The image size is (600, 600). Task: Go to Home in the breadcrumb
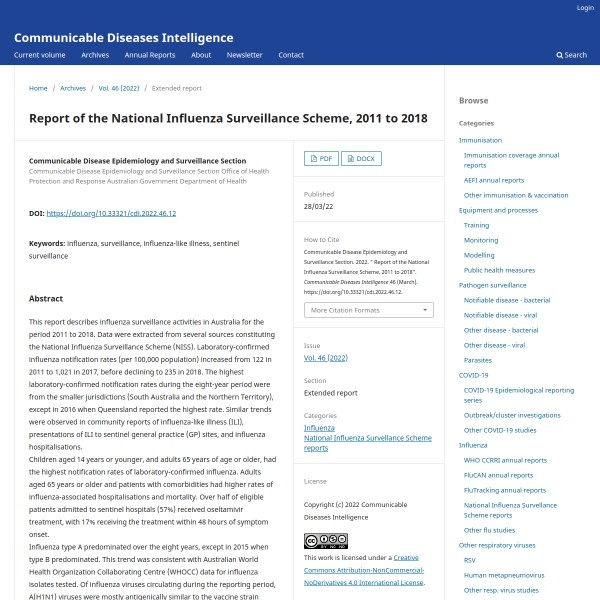pyautogui.click(x=38, y=88)
